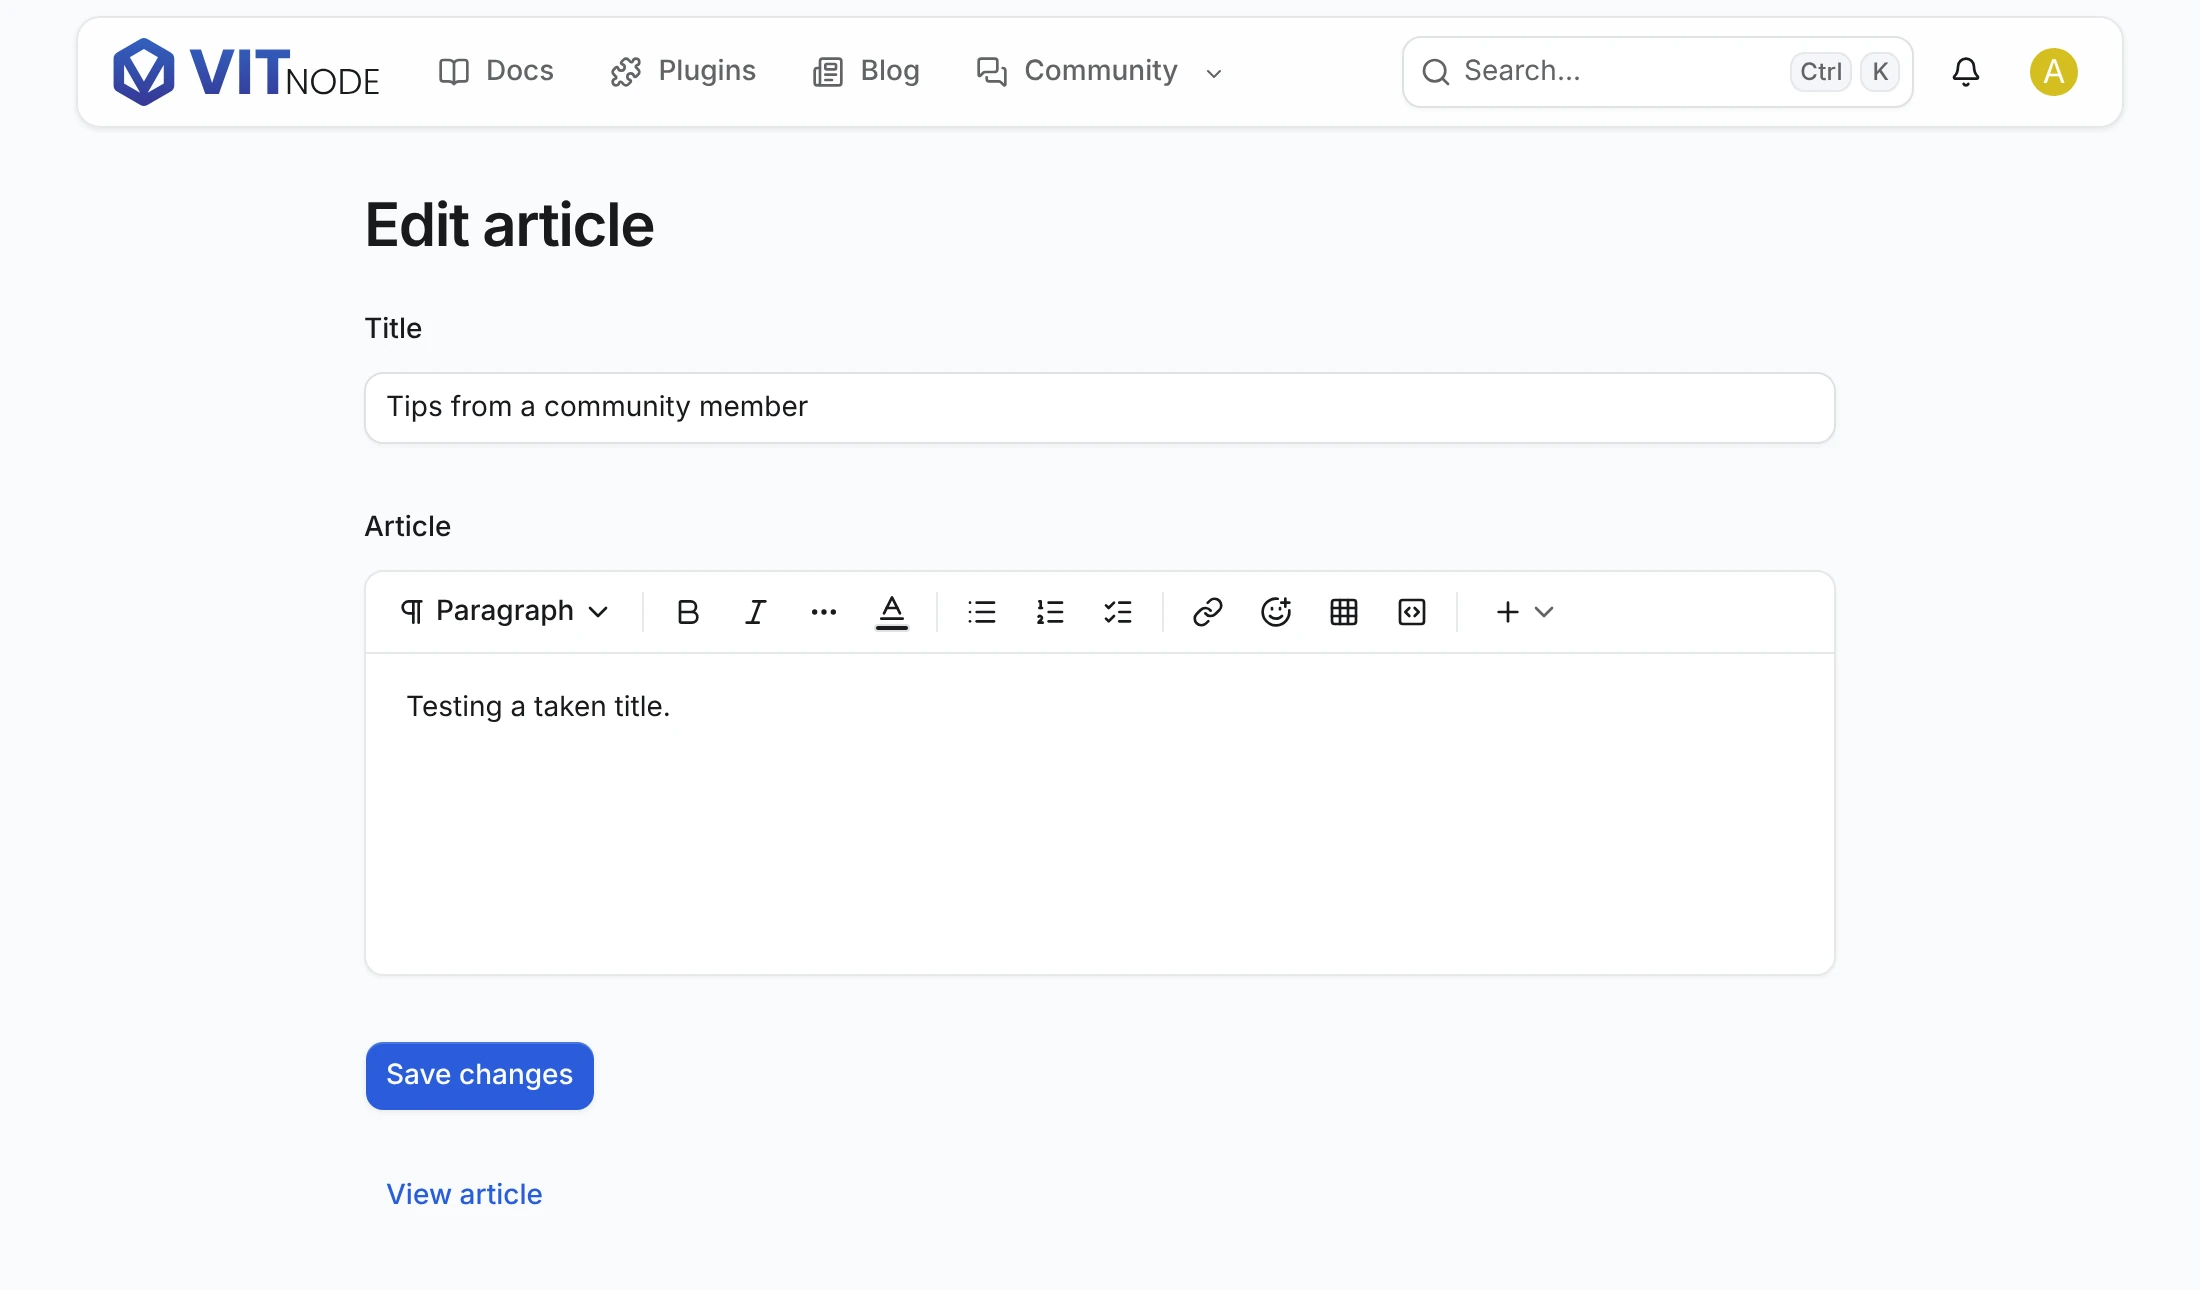The height and width of the screenshot is (1290, 2200).
Task: Insert a code block
Action: (1412, 612)
